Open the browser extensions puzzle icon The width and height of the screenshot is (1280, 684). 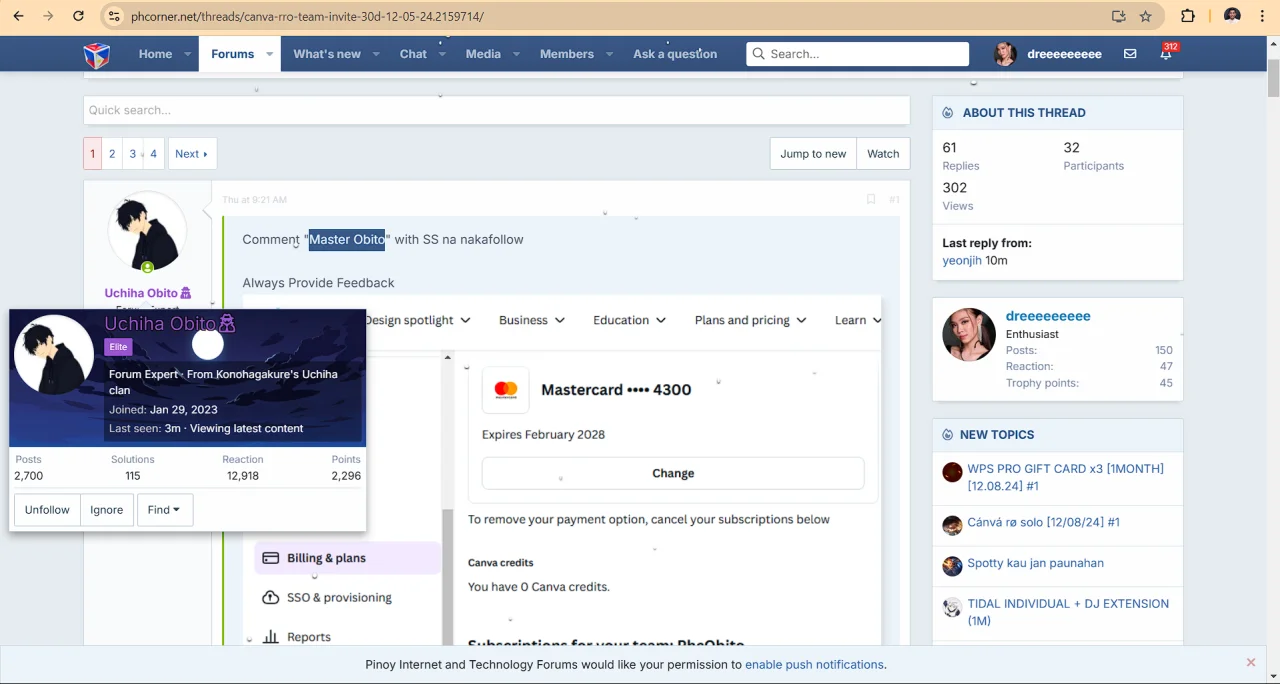tap(1188, 16)
